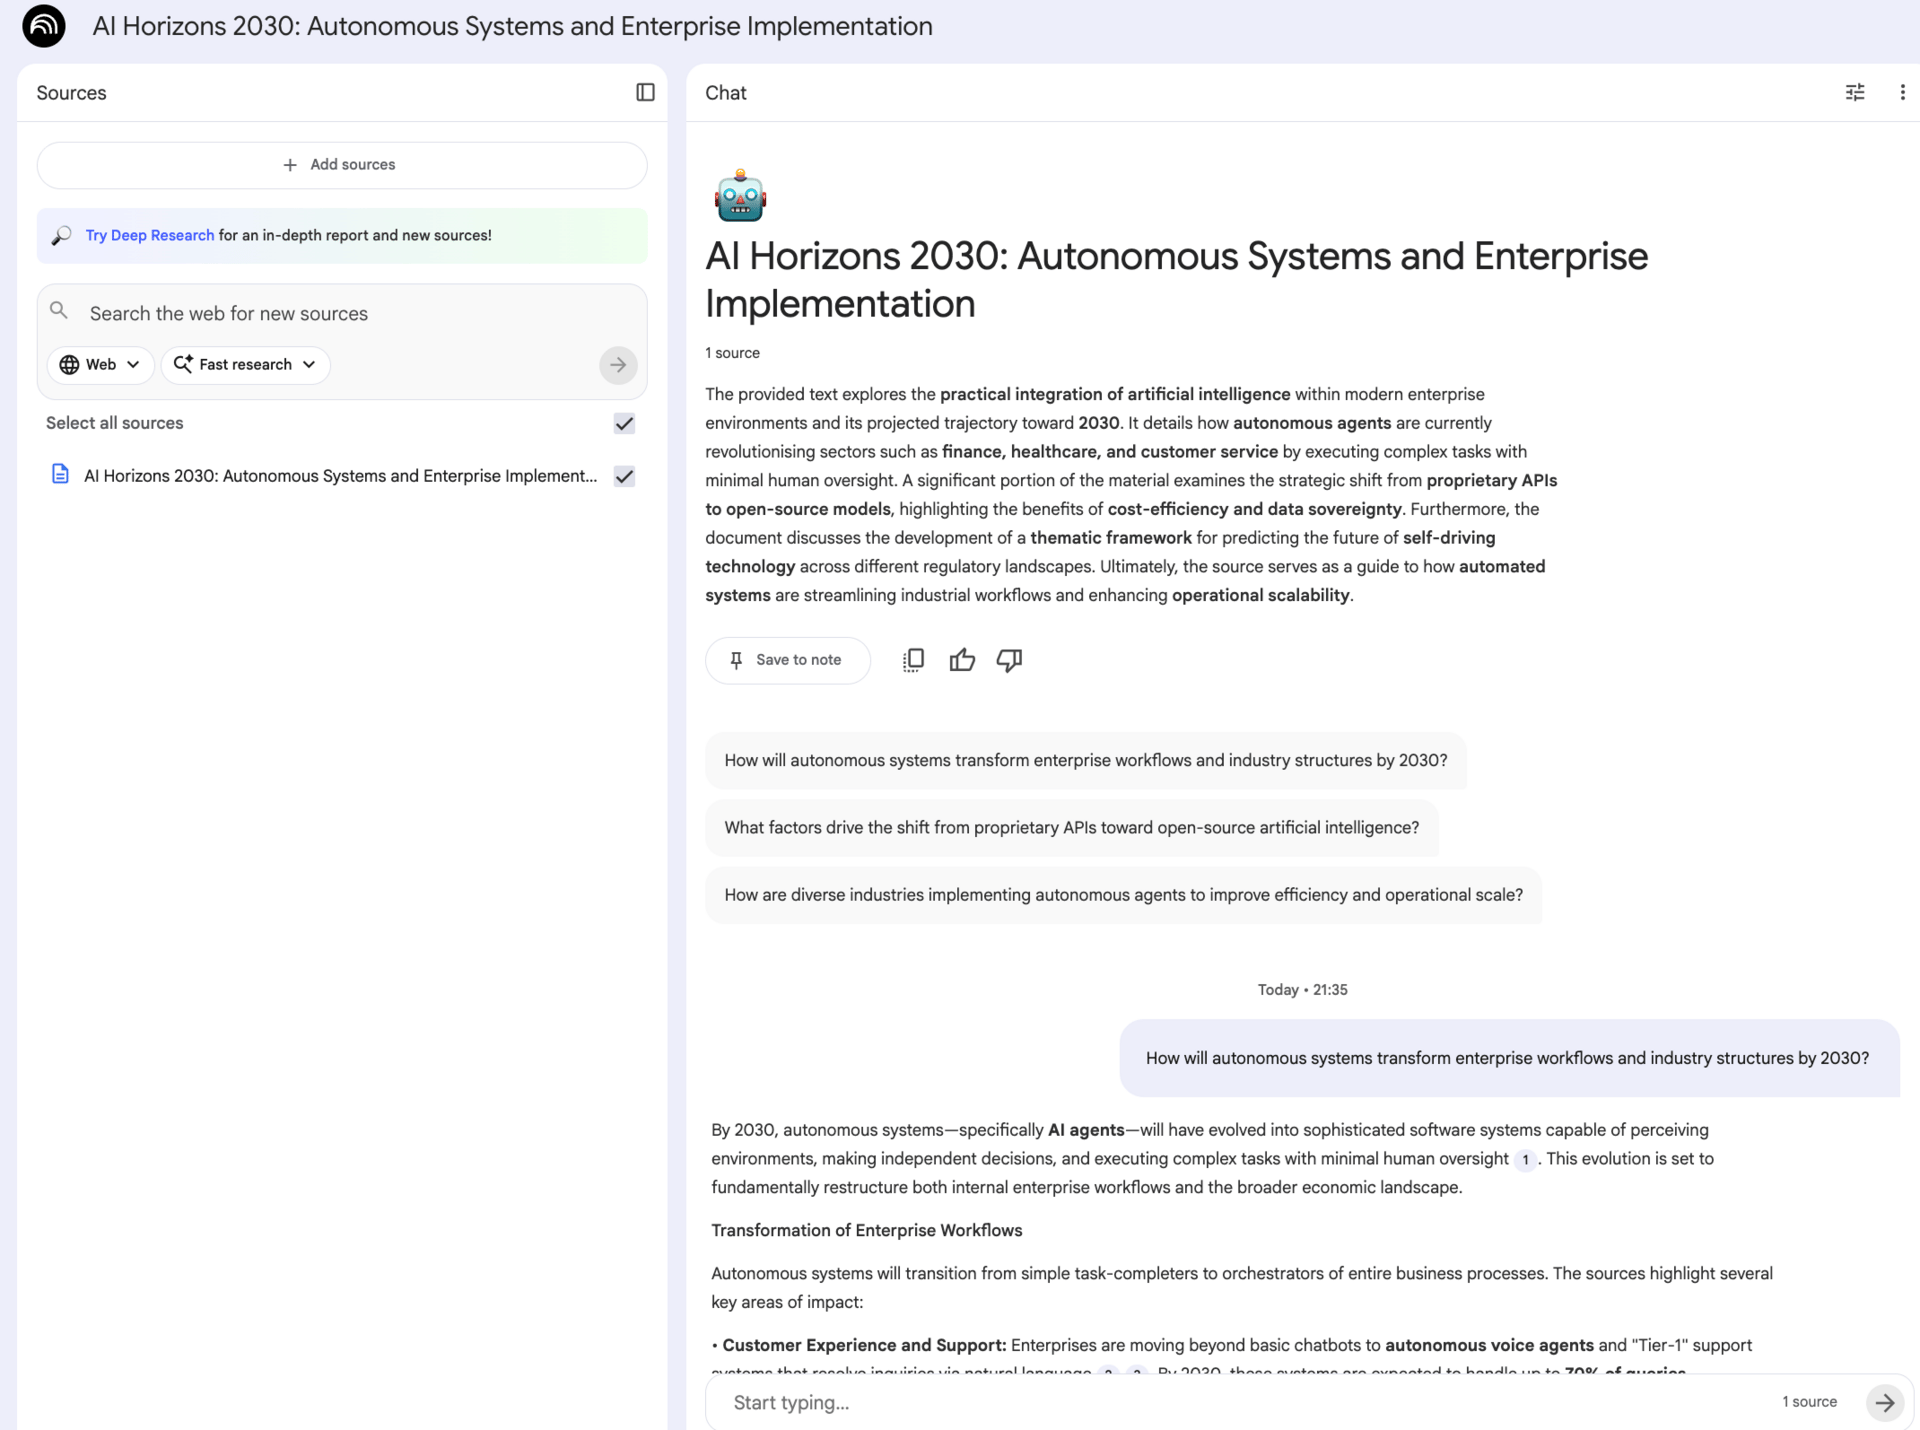Screen dimensions: 1920x1430
Task: Open the Fast research mode dropdown
Action: coord(245,365)
